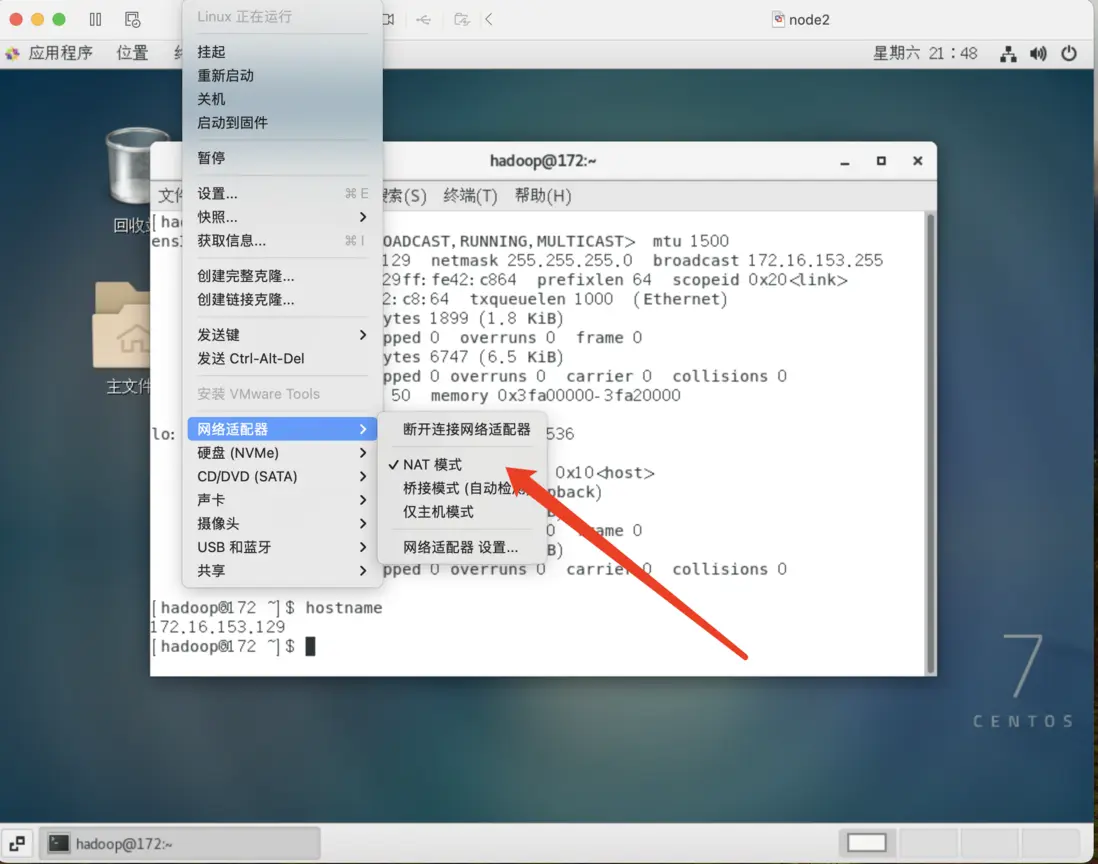Expand the 硬盘 (NVMe) submenu
The width and height of the screenshot is (1098, 864).
point(282,453)
